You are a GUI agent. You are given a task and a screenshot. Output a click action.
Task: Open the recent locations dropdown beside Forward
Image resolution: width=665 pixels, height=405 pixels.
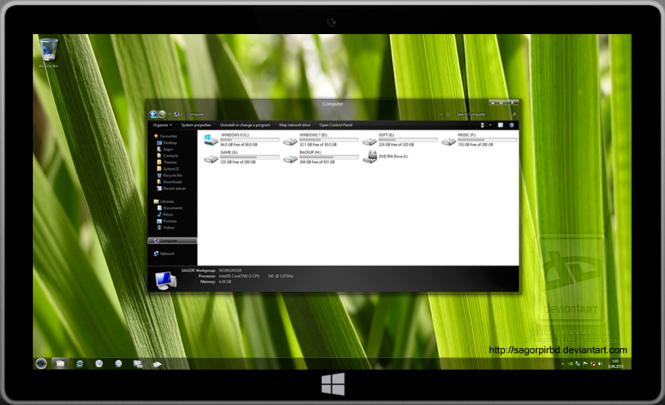(x=170, y=115)
